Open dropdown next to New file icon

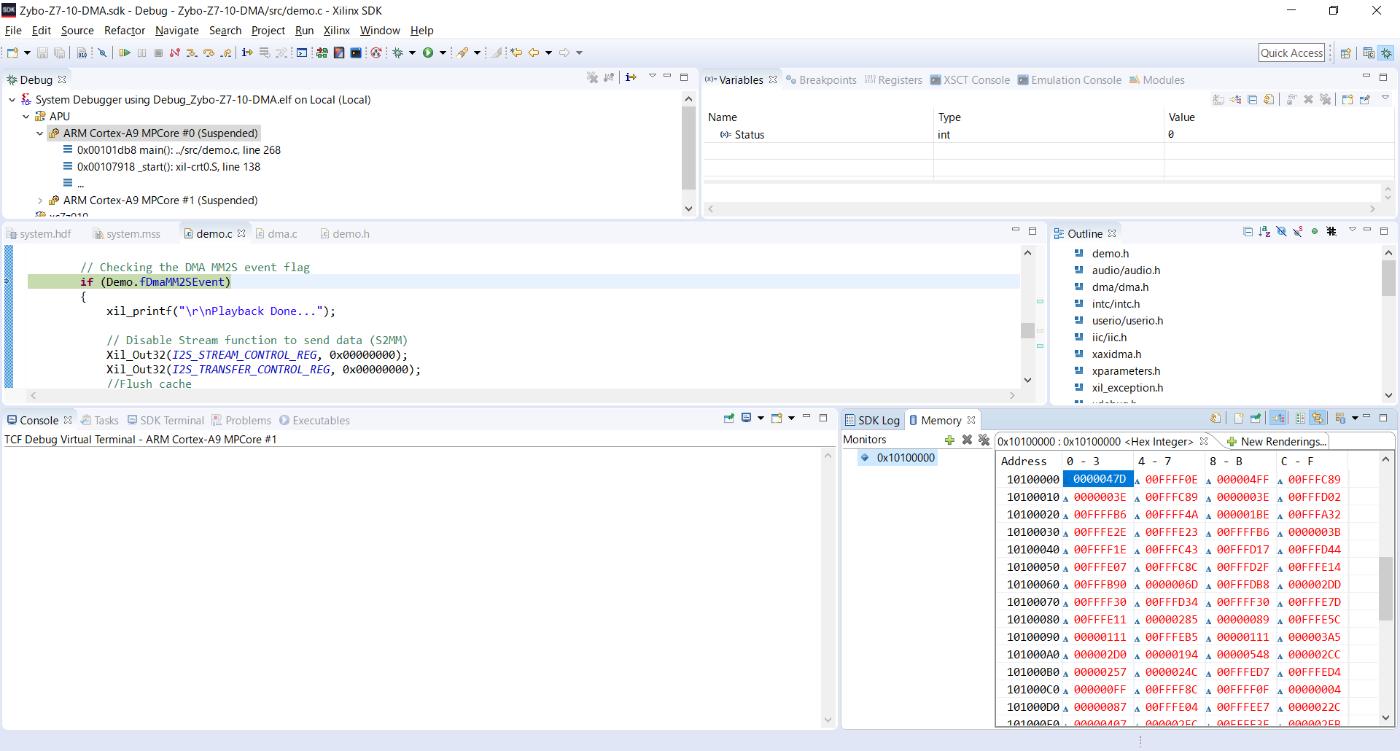(x=27, y=52)
